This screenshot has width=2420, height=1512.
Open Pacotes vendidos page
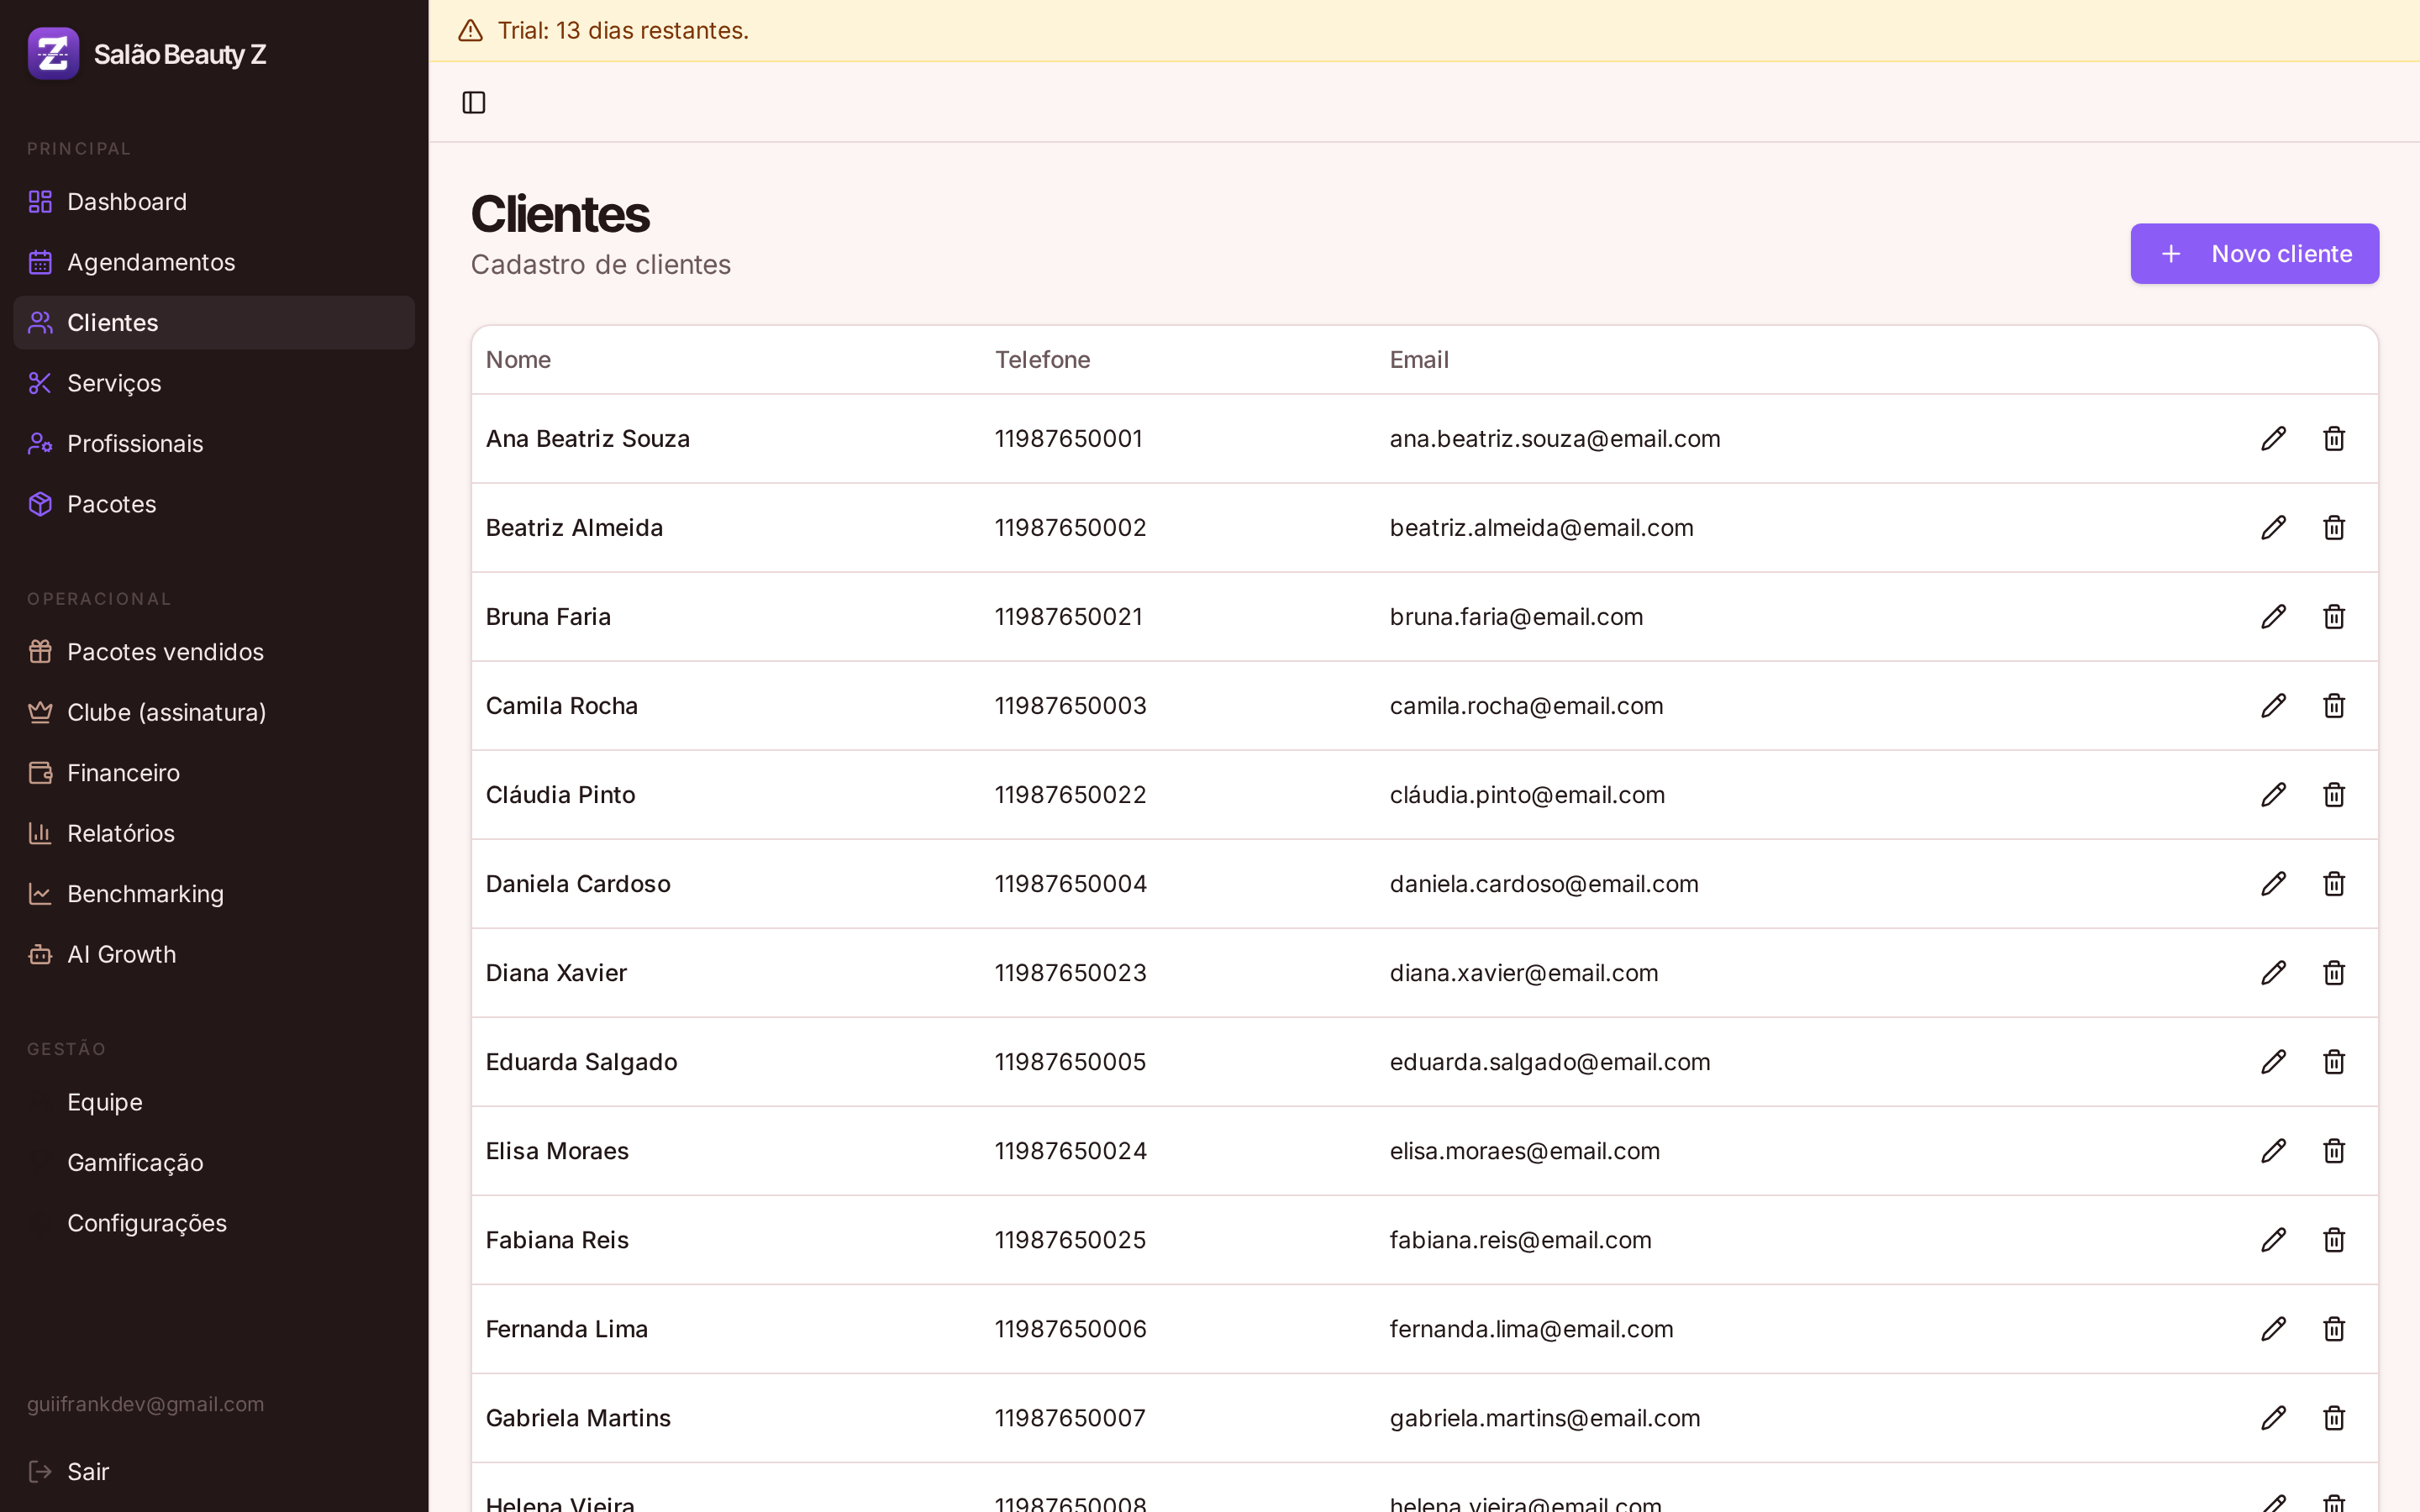(214, 652)
